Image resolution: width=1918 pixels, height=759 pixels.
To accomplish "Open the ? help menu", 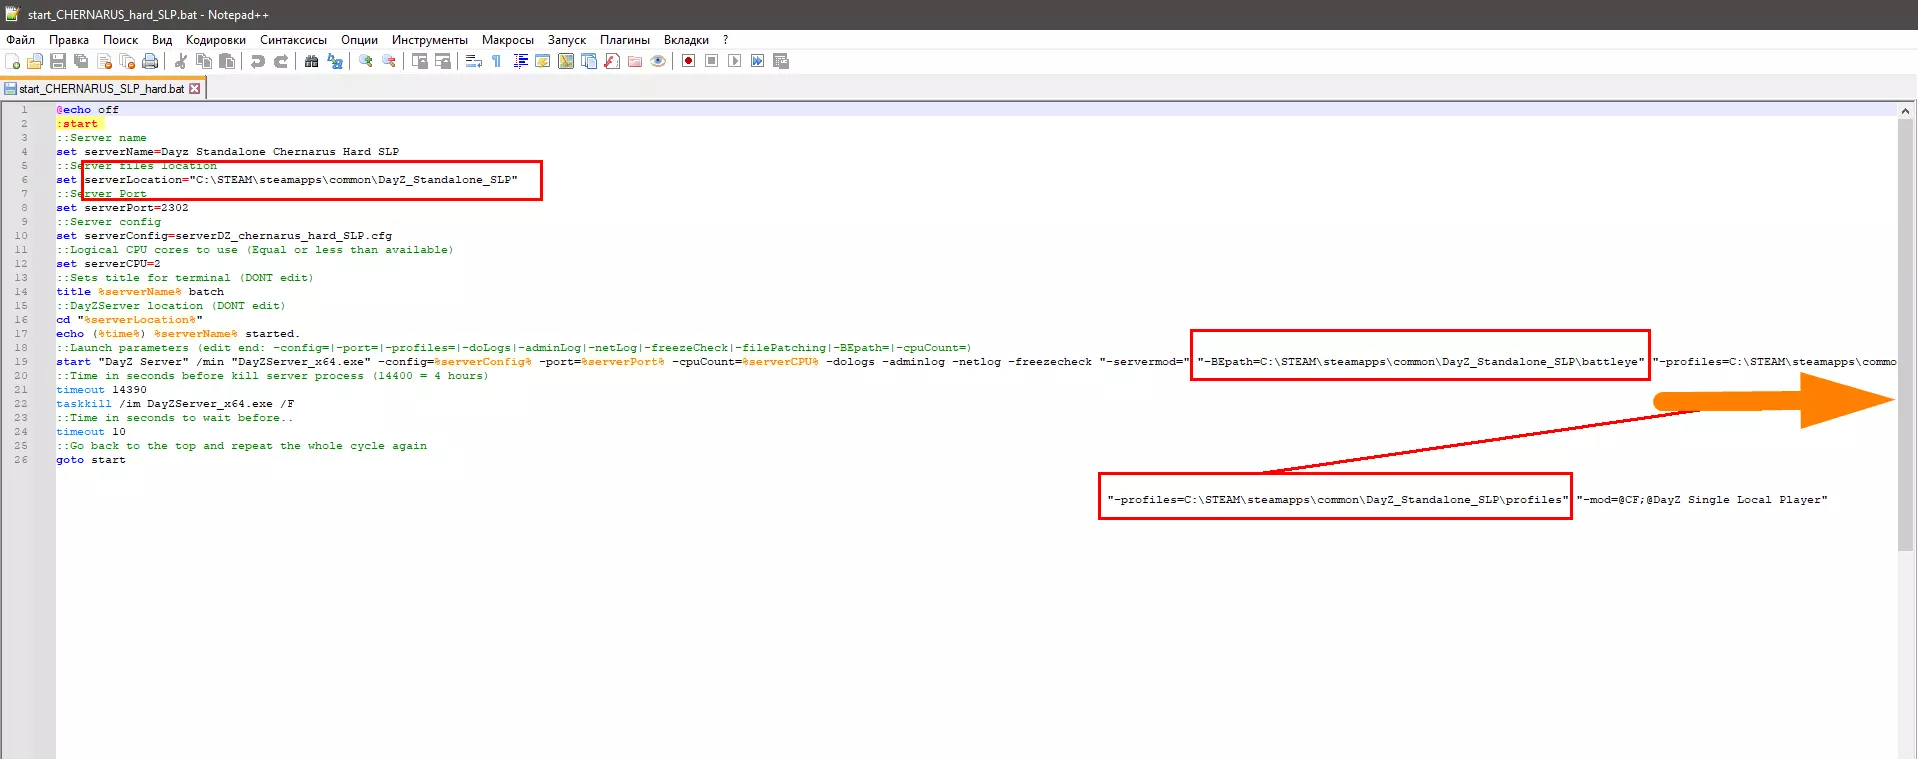I will (726, 40).
